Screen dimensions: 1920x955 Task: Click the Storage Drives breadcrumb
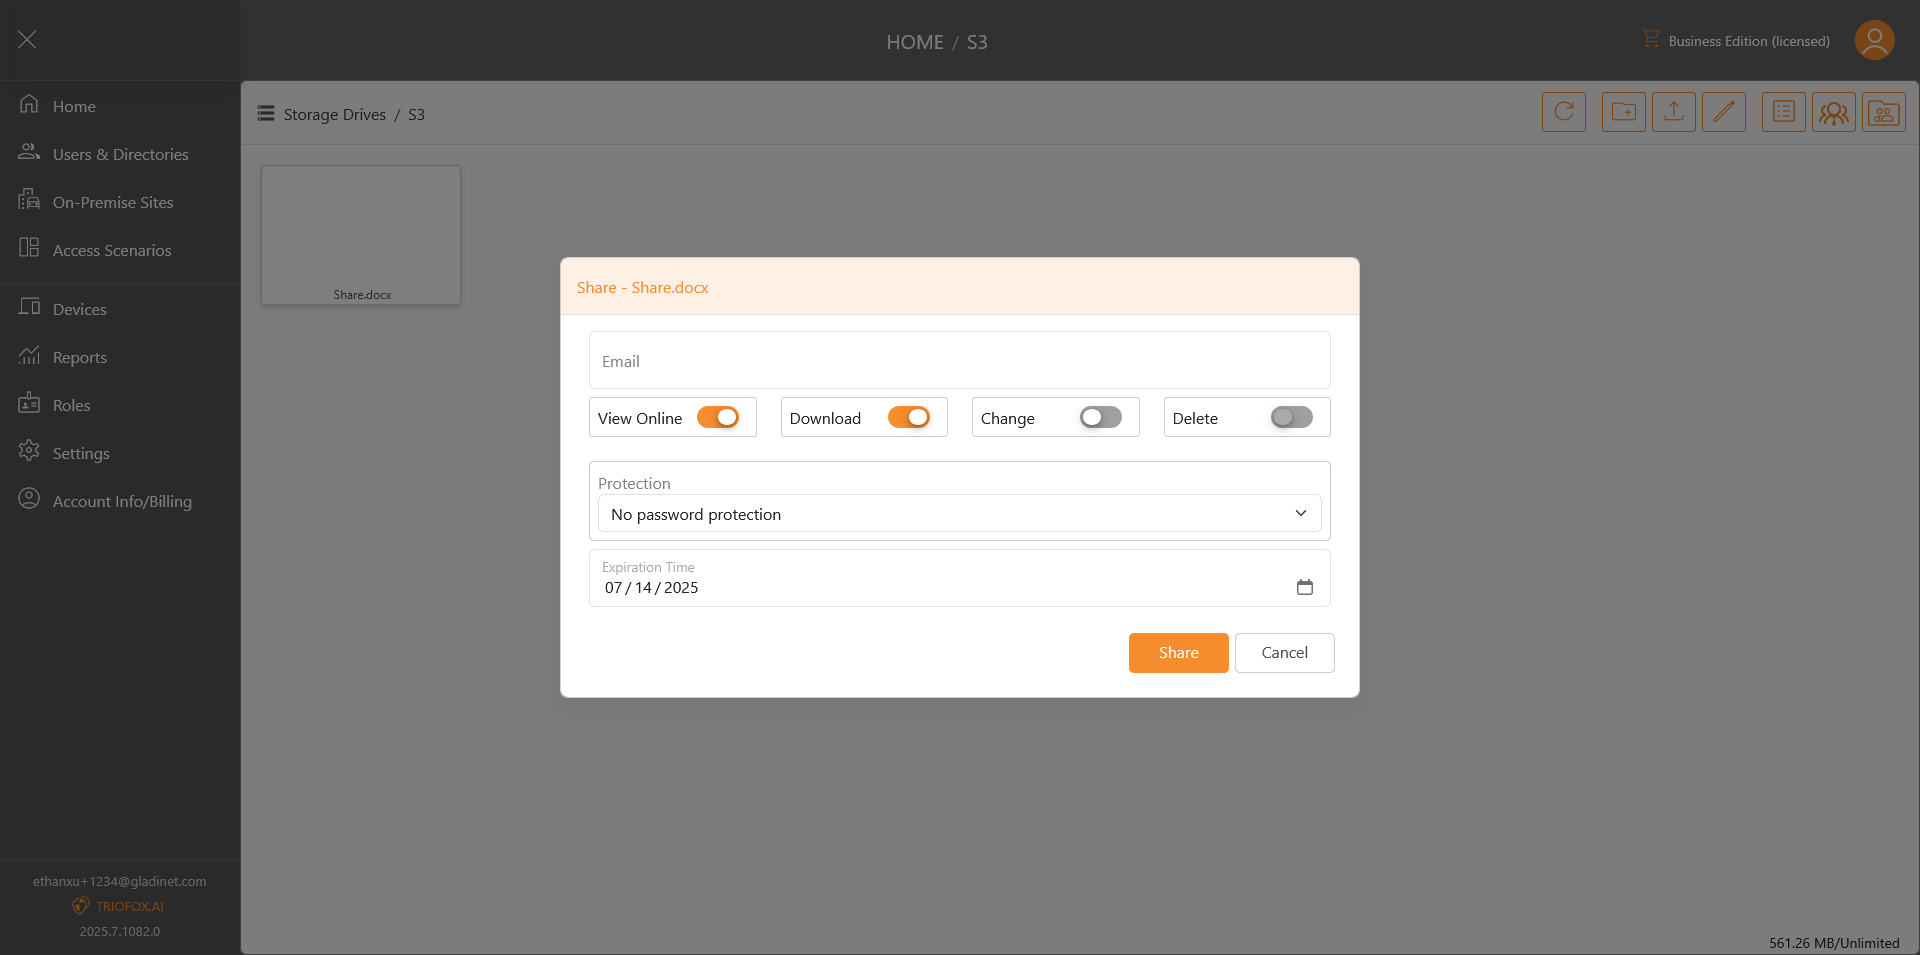[x=334, y=114]
